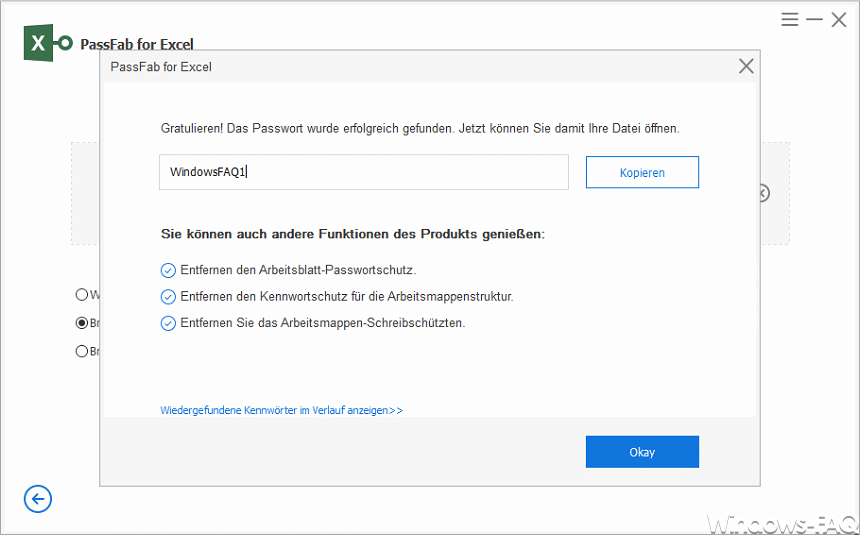Select the third radio option

pos(82,351)
